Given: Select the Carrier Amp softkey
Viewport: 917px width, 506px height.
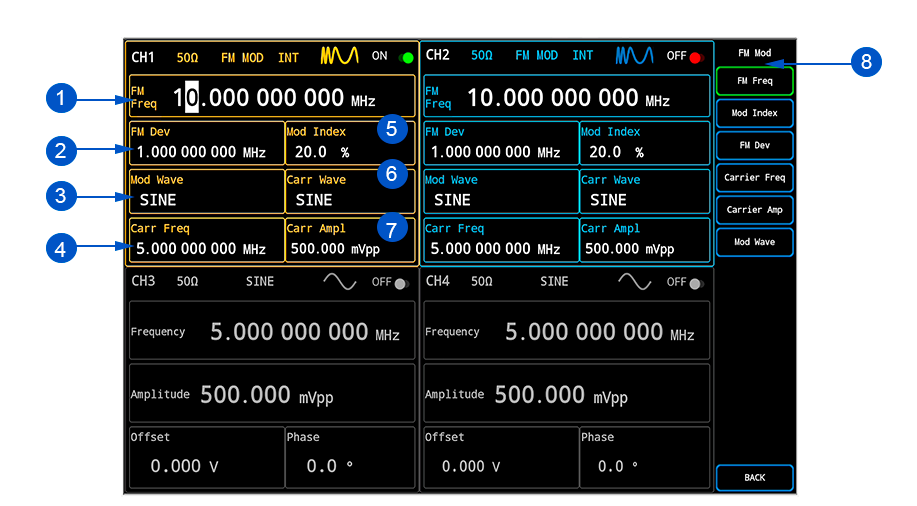Looking at the screenshot, I should click(x=754, y=209).
